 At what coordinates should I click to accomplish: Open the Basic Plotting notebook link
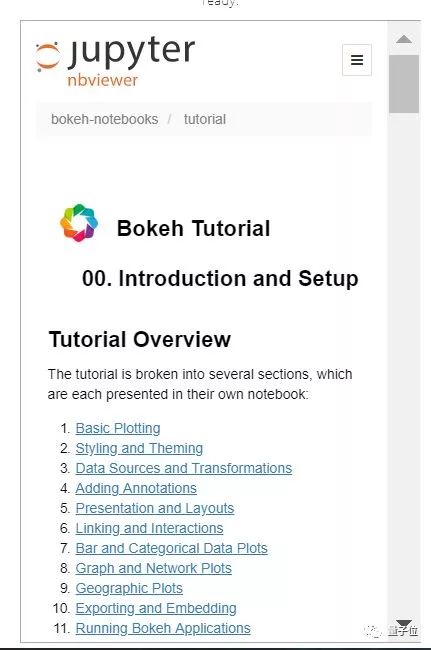click(x=118, y=428)
